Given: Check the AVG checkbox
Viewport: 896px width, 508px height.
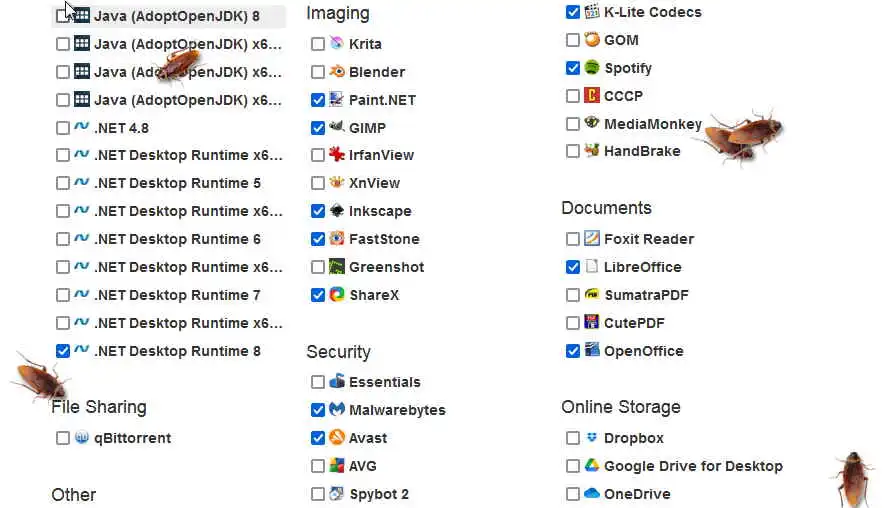Looking at the screenshot, I should pyautogui.click(x=318, y=466).
